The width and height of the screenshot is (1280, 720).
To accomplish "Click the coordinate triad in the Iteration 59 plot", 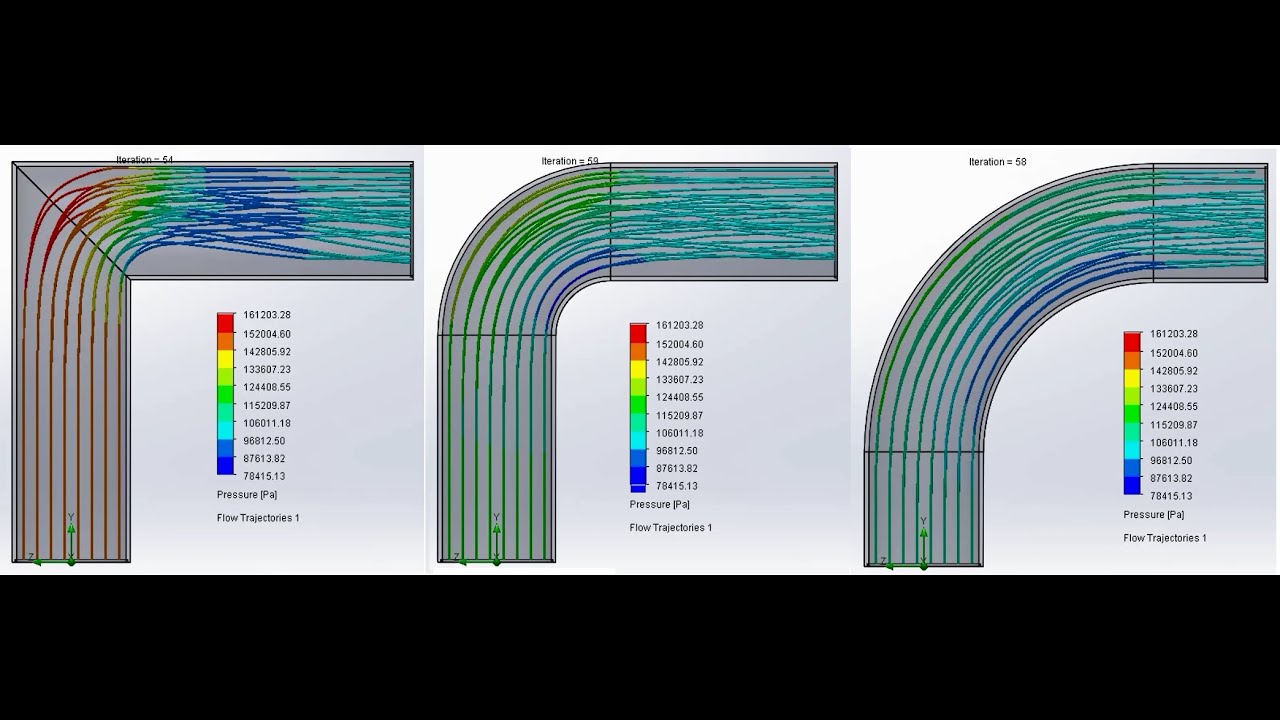I will (478, 540).
